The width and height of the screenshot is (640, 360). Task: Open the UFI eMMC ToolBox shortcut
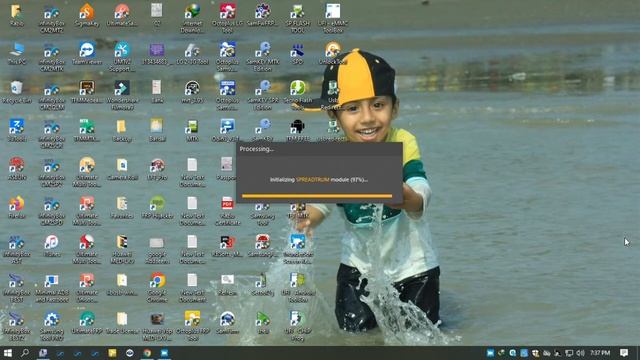pos(333,18)
